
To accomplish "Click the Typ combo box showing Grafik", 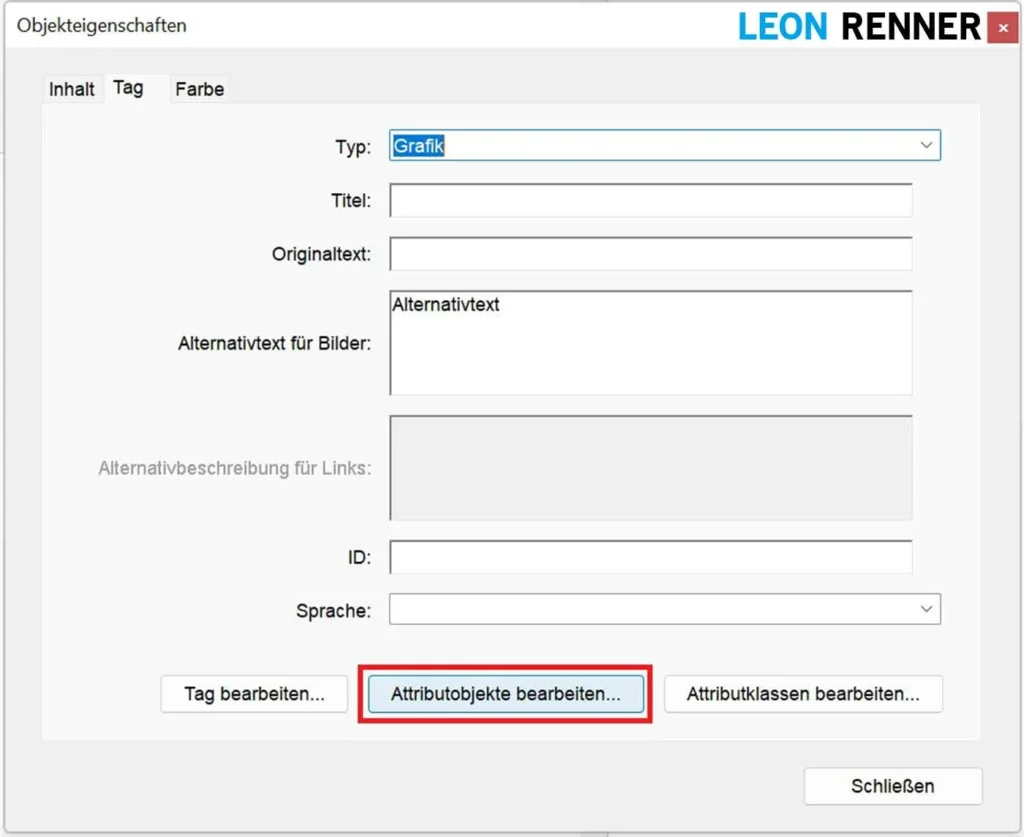I will [650, 146].
